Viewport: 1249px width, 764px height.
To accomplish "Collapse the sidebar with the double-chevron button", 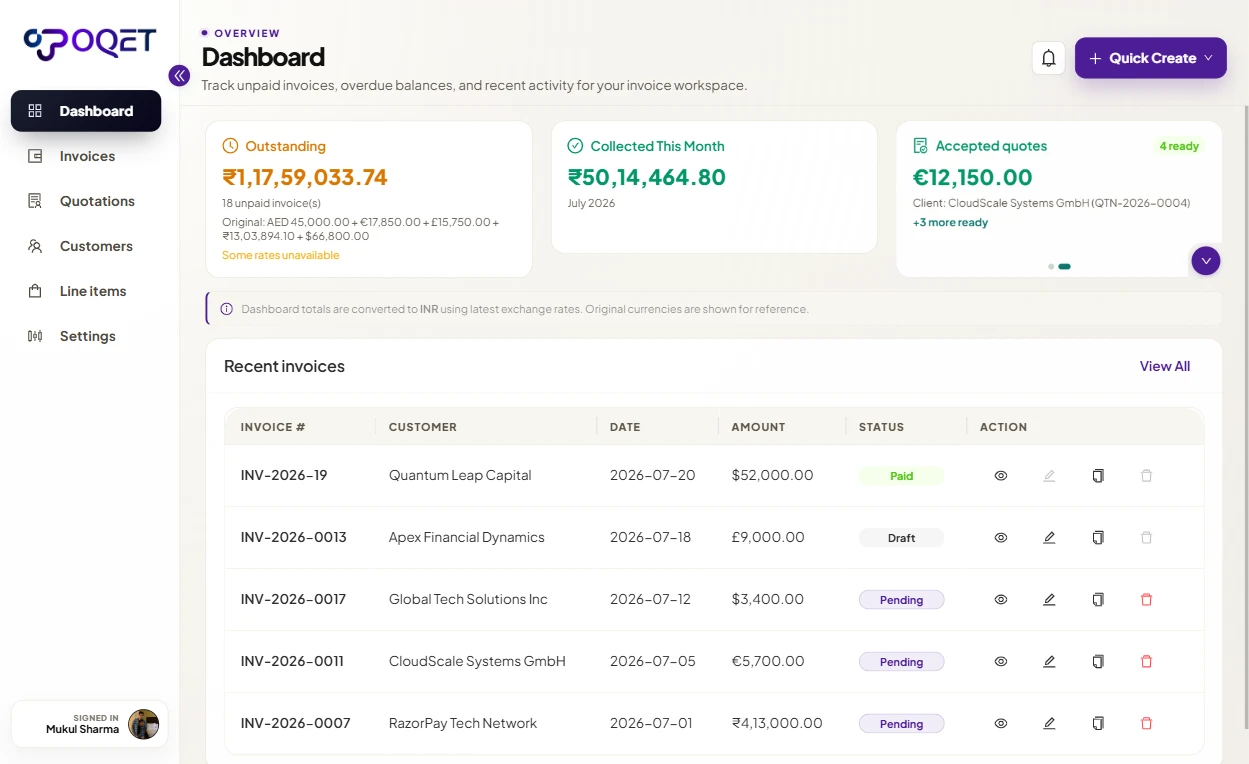I will pos(179,75).
